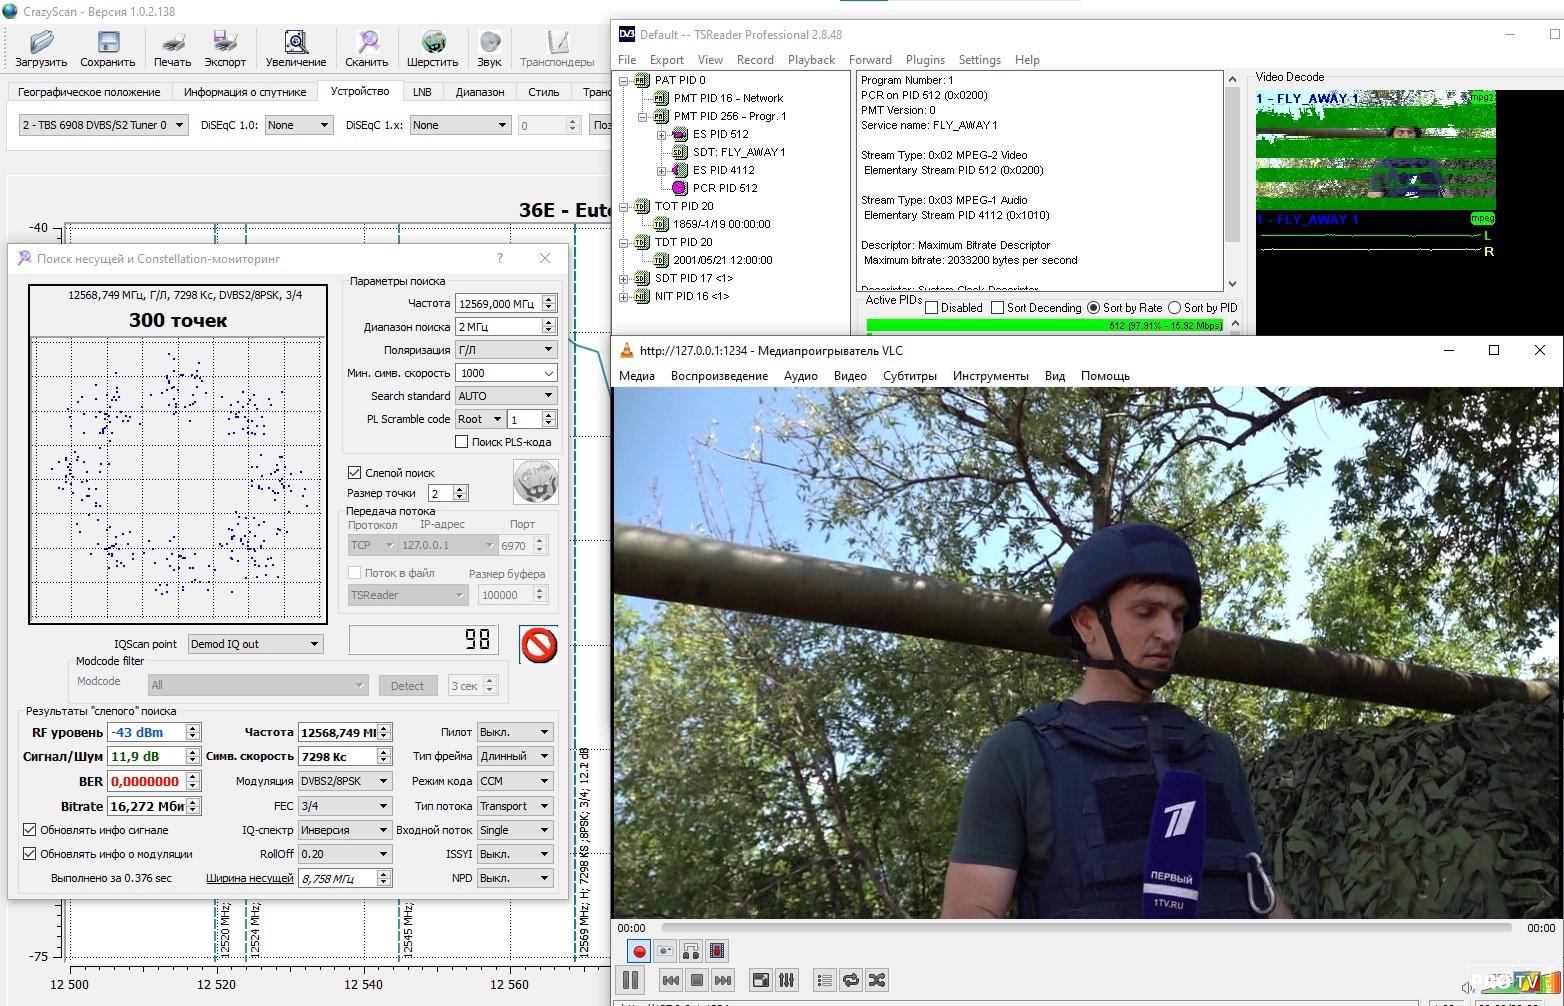Click the Ширина несущей link
The image size is (1564, 1006).
249,878
